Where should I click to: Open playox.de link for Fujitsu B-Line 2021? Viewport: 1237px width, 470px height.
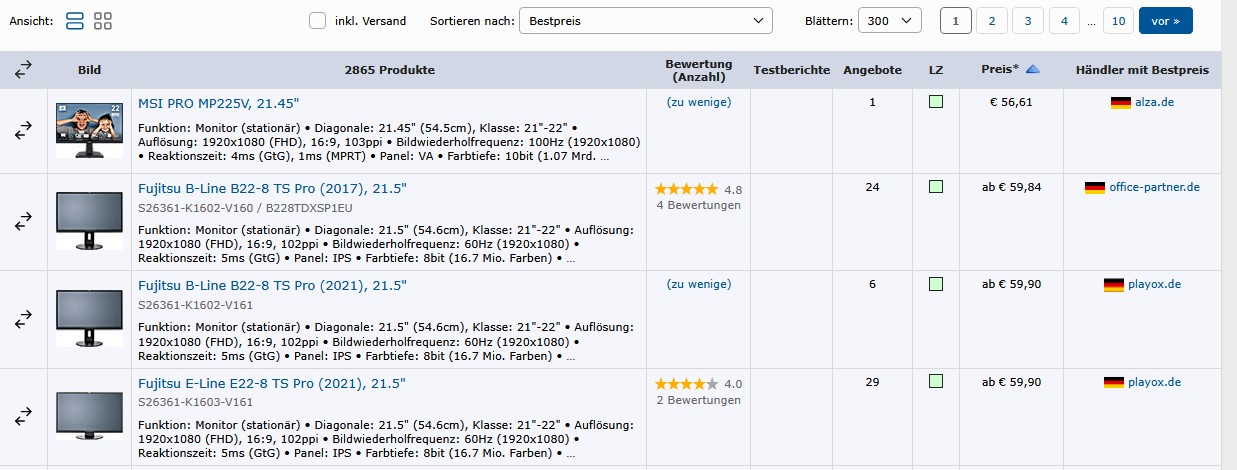1154,284
